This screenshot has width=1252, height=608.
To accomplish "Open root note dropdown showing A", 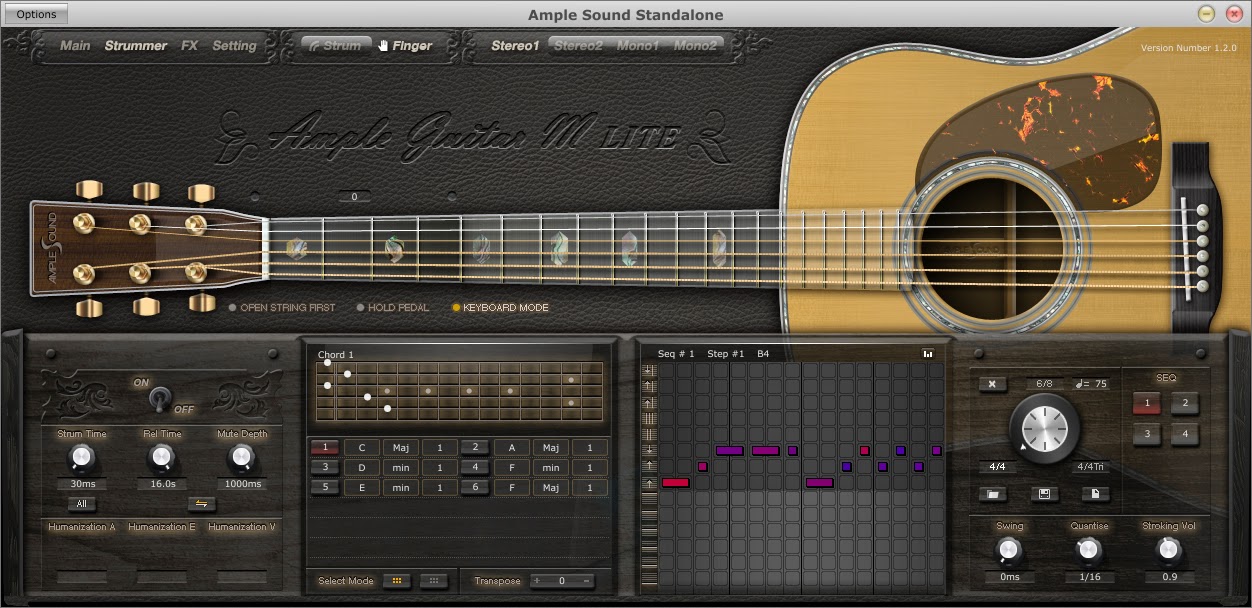I will [x=512, y=448].
